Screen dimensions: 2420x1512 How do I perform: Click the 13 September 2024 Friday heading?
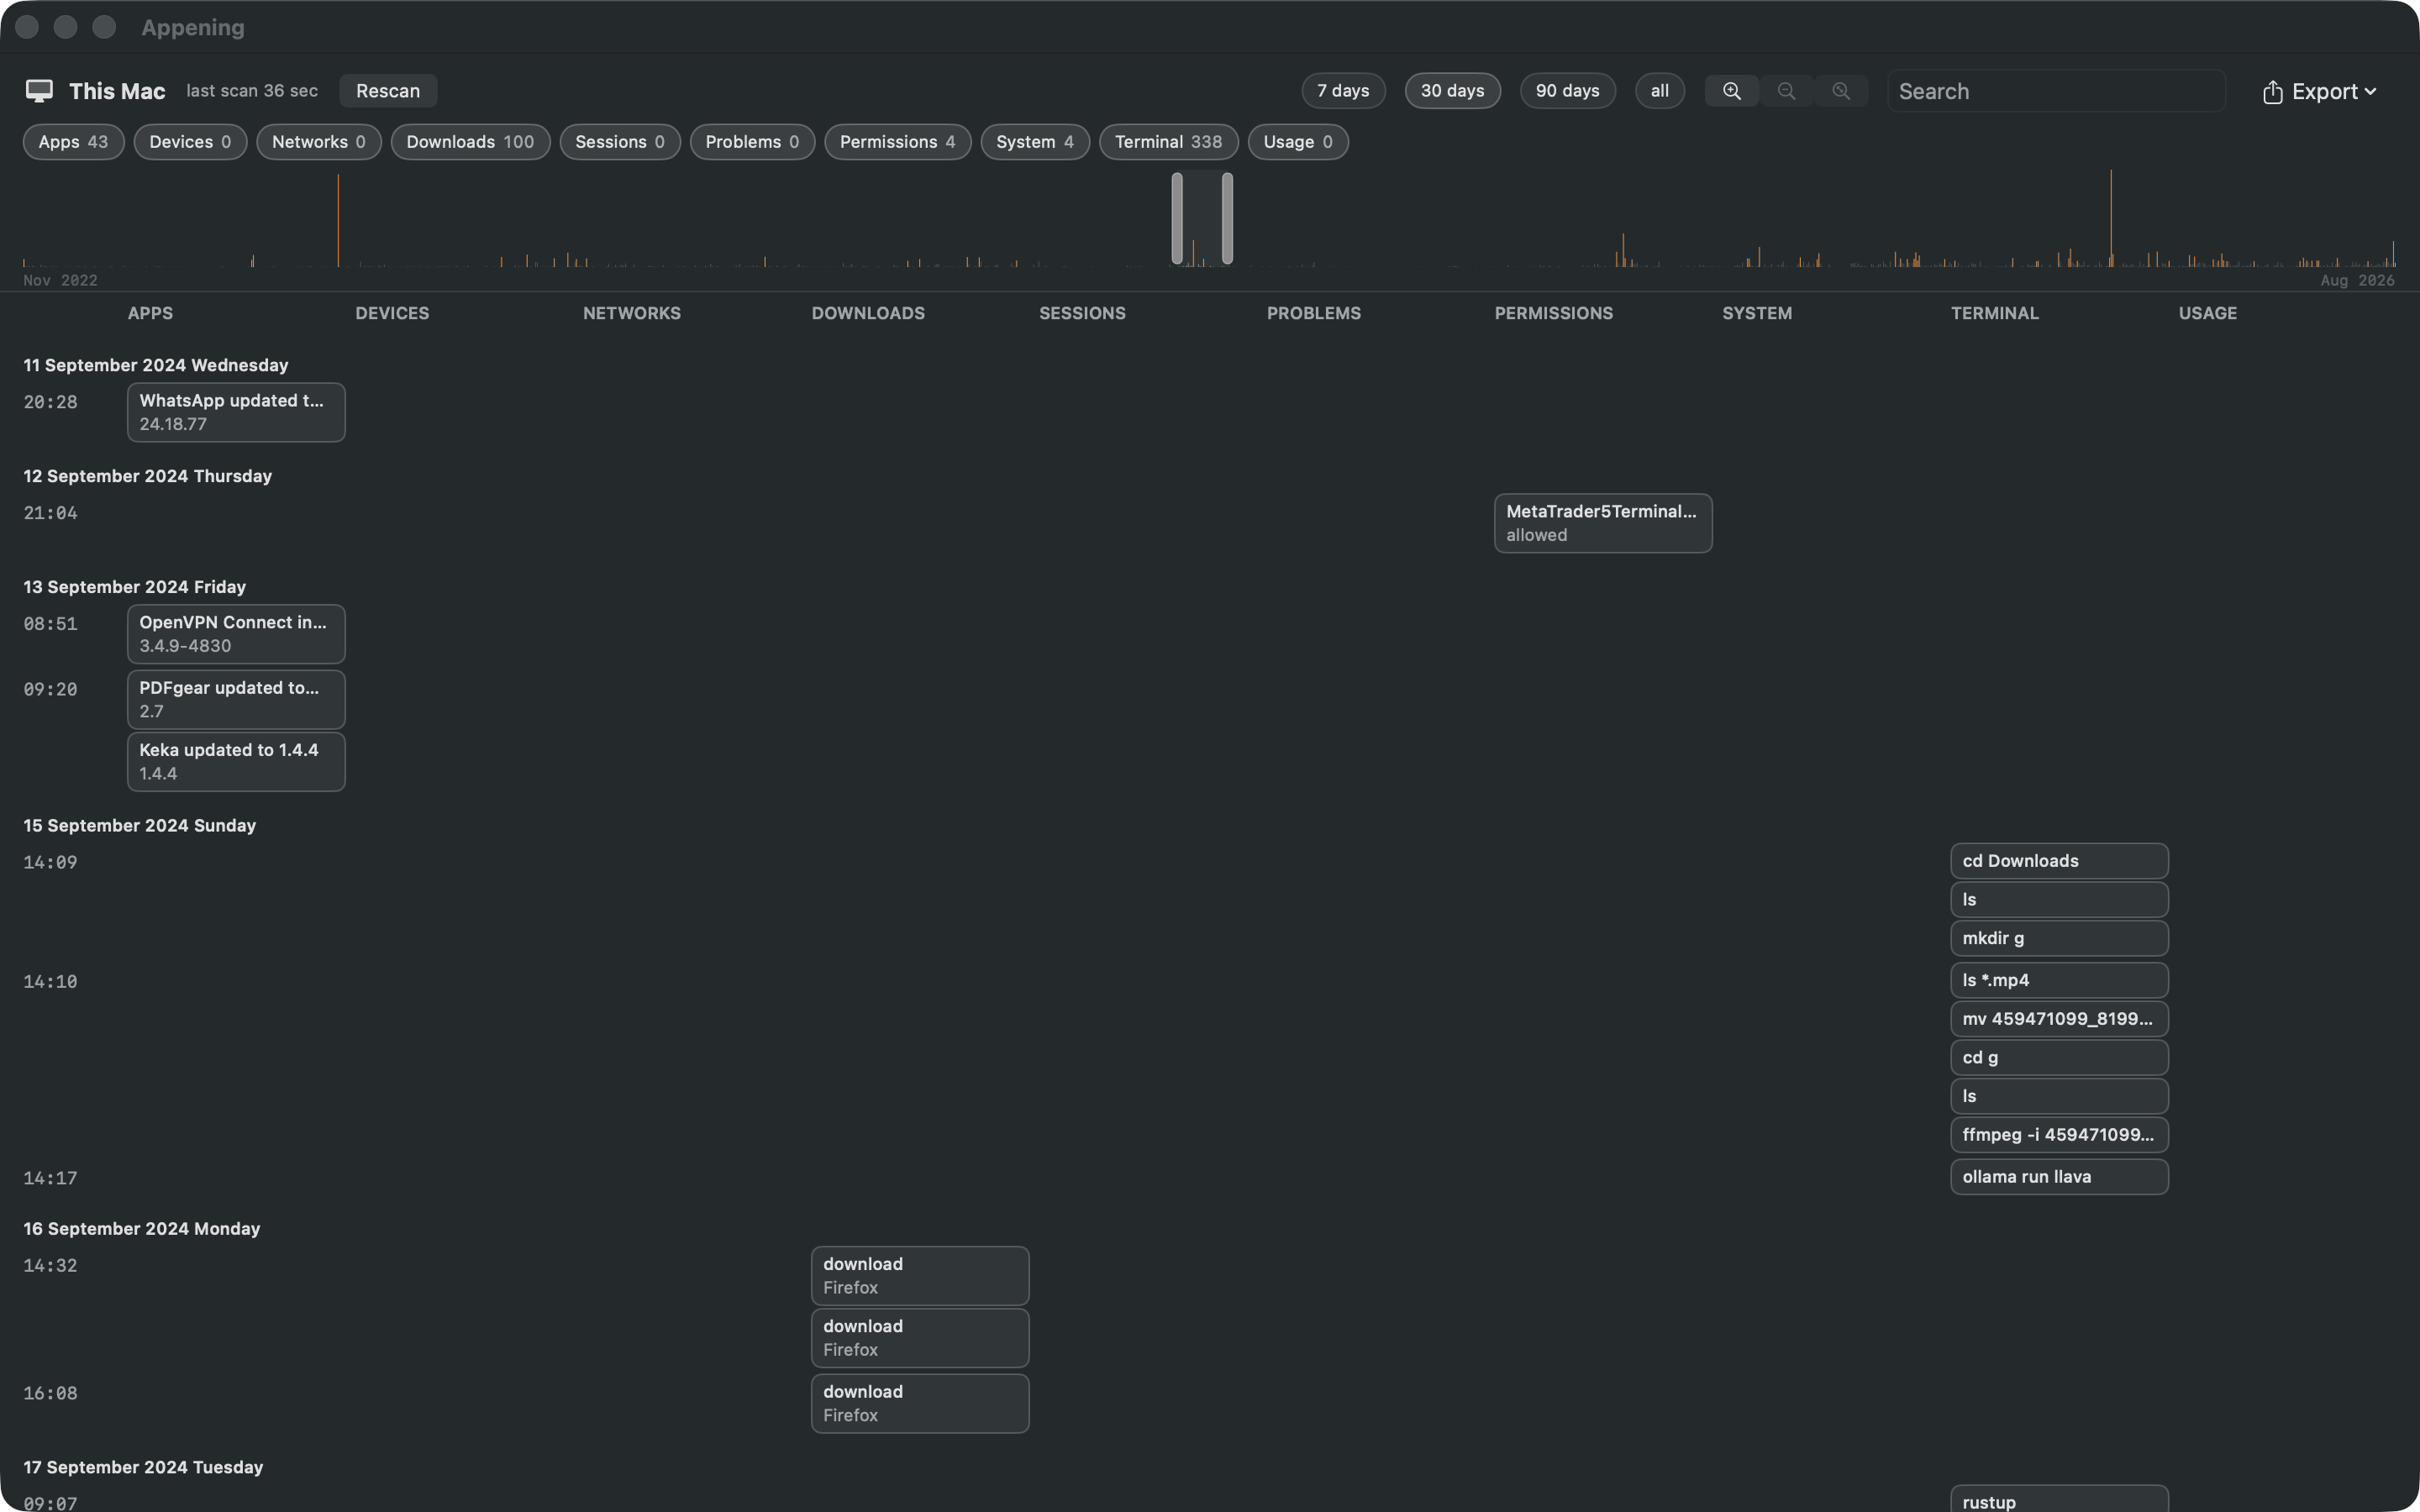pos(135,587)
